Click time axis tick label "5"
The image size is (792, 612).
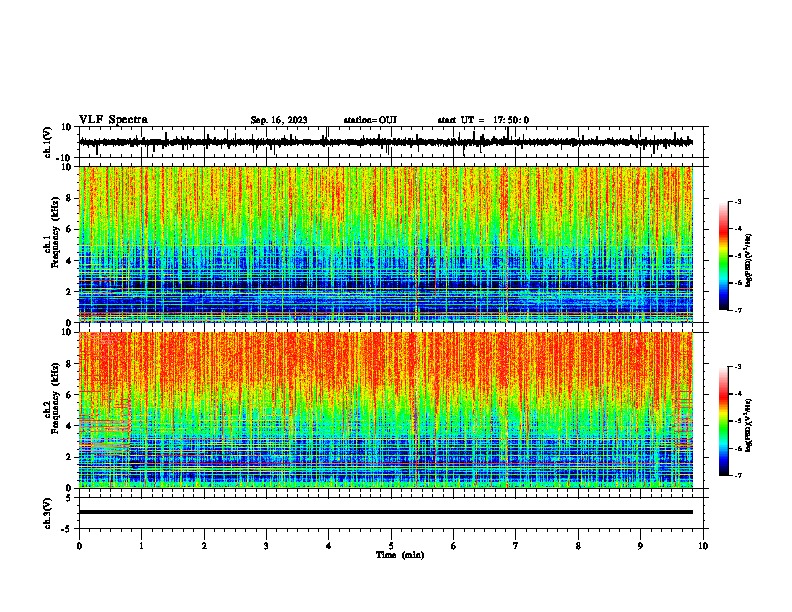pos(391,546)
